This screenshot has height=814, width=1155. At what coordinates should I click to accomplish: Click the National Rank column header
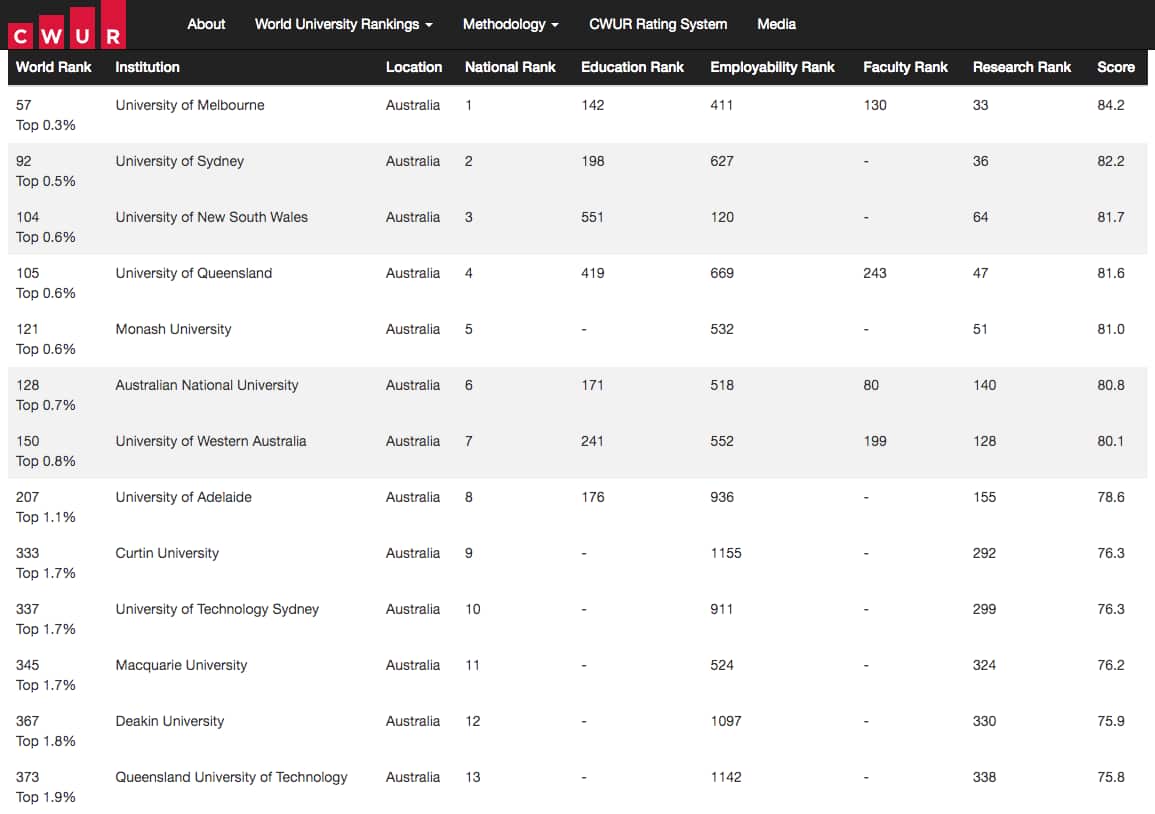pyautogui.click(x=510, y=67)
